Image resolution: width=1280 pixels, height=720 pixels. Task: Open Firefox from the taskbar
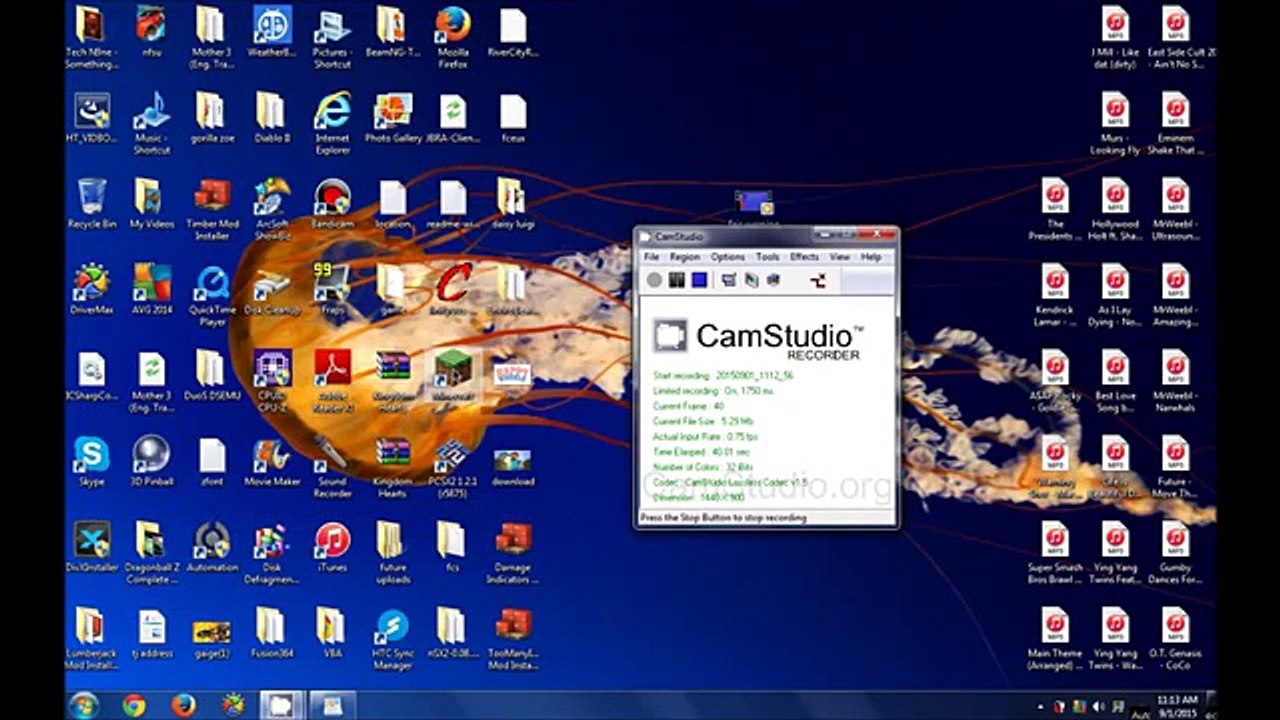(x=182, y=705)
